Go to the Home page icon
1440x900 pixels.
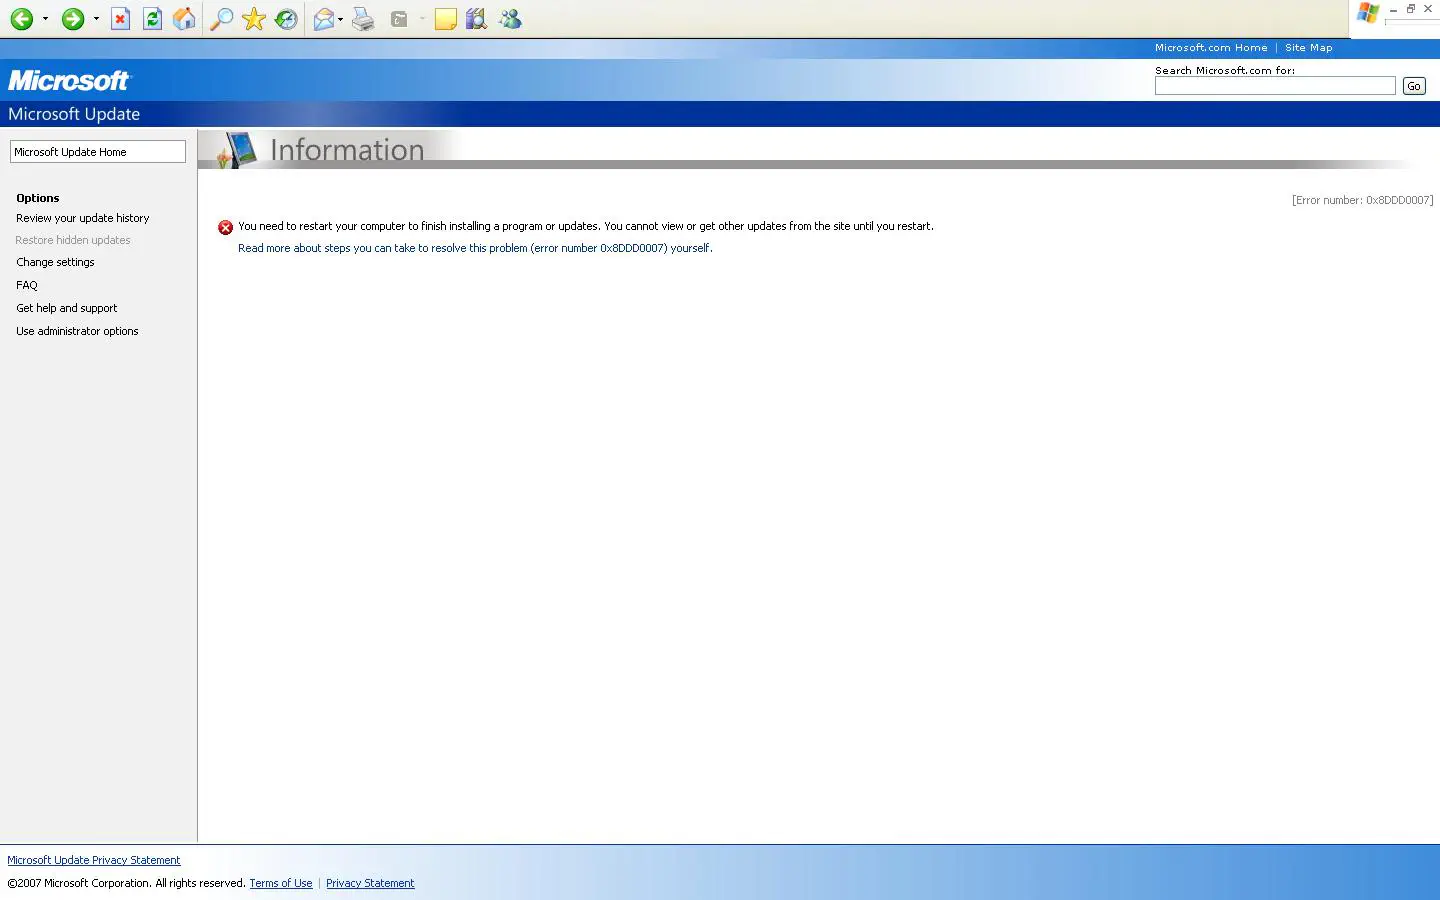pyautogui.click(x=184, y=19)
